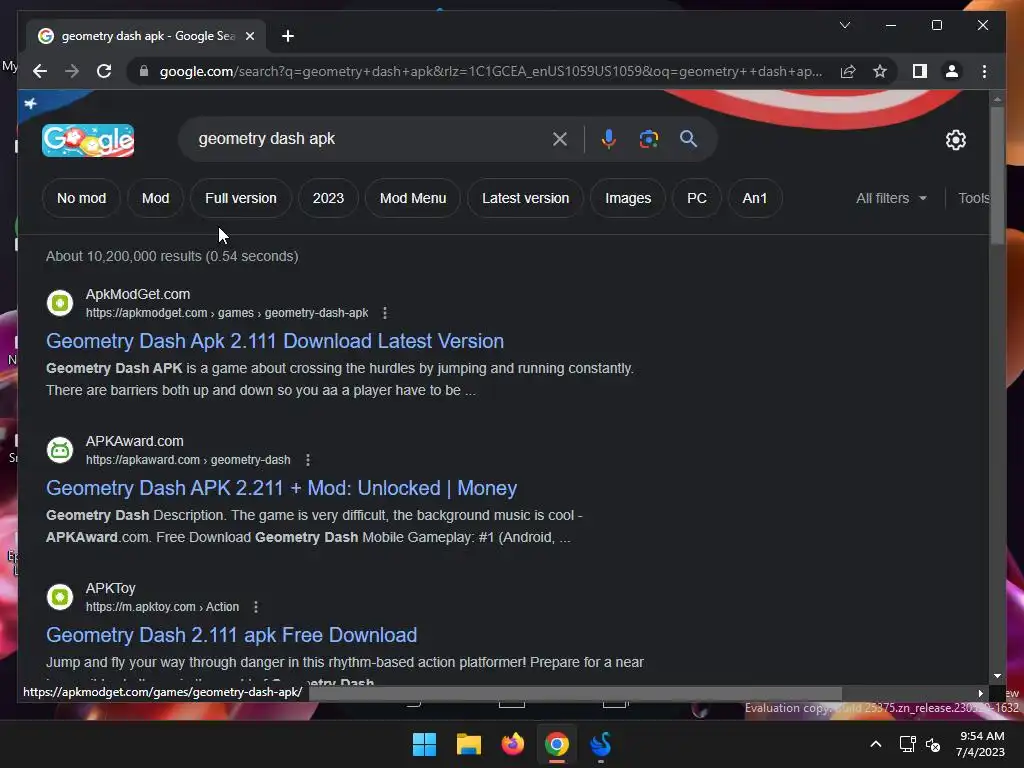Click the Google doodle logo
Image resolution: width=1024 pixels, height=768 pixels.
(88, 140)
